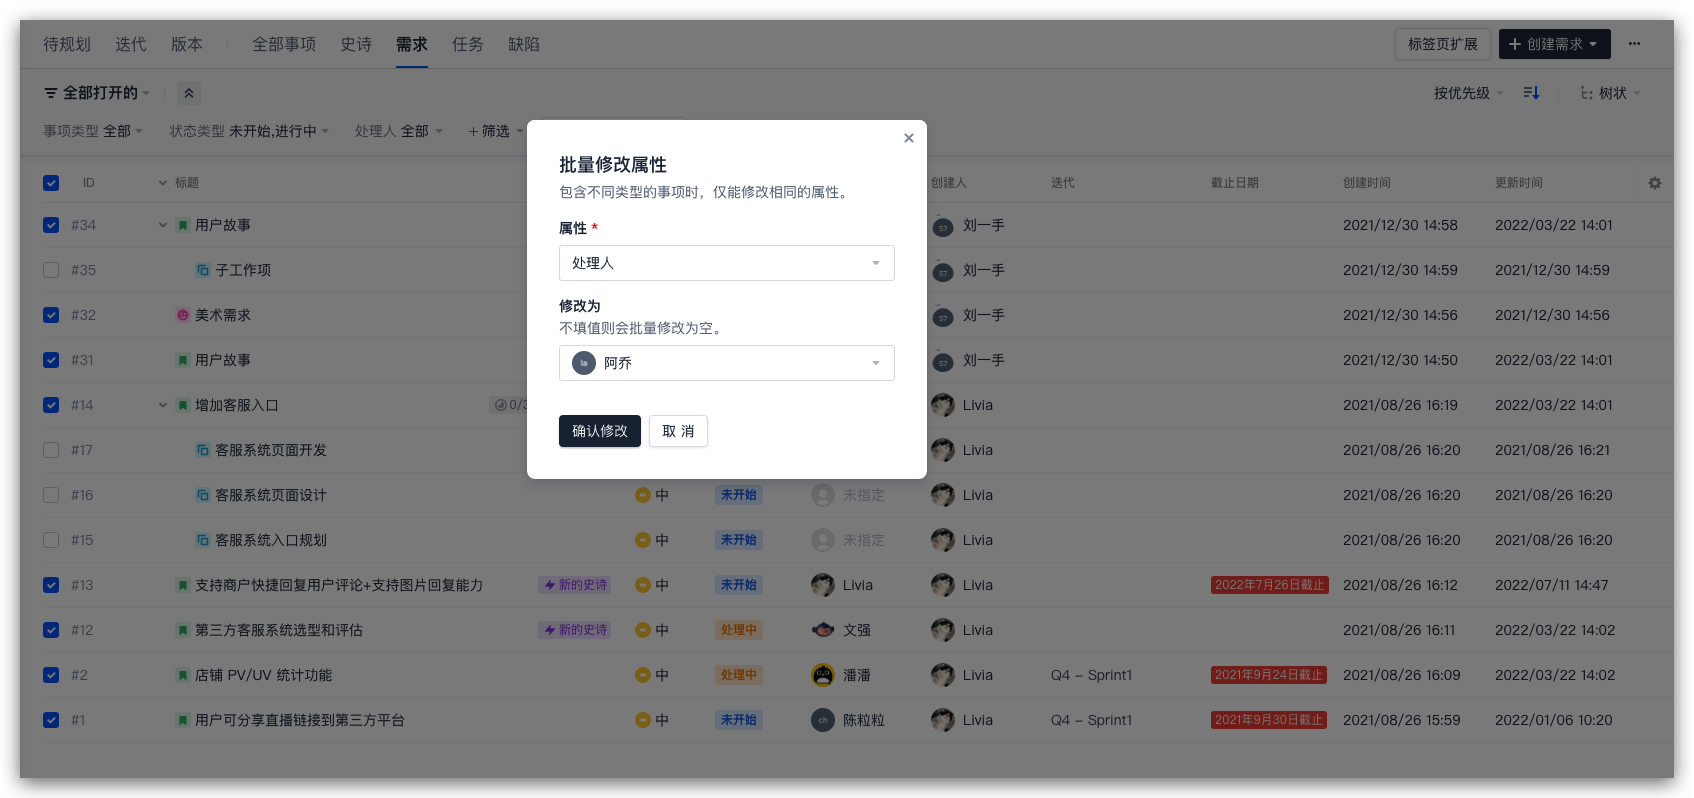The width and height of the screenshot is (1694, 798).
Task: Open the item 用户可分享直播链接到第三方平台
Action: tap(299, 720)
